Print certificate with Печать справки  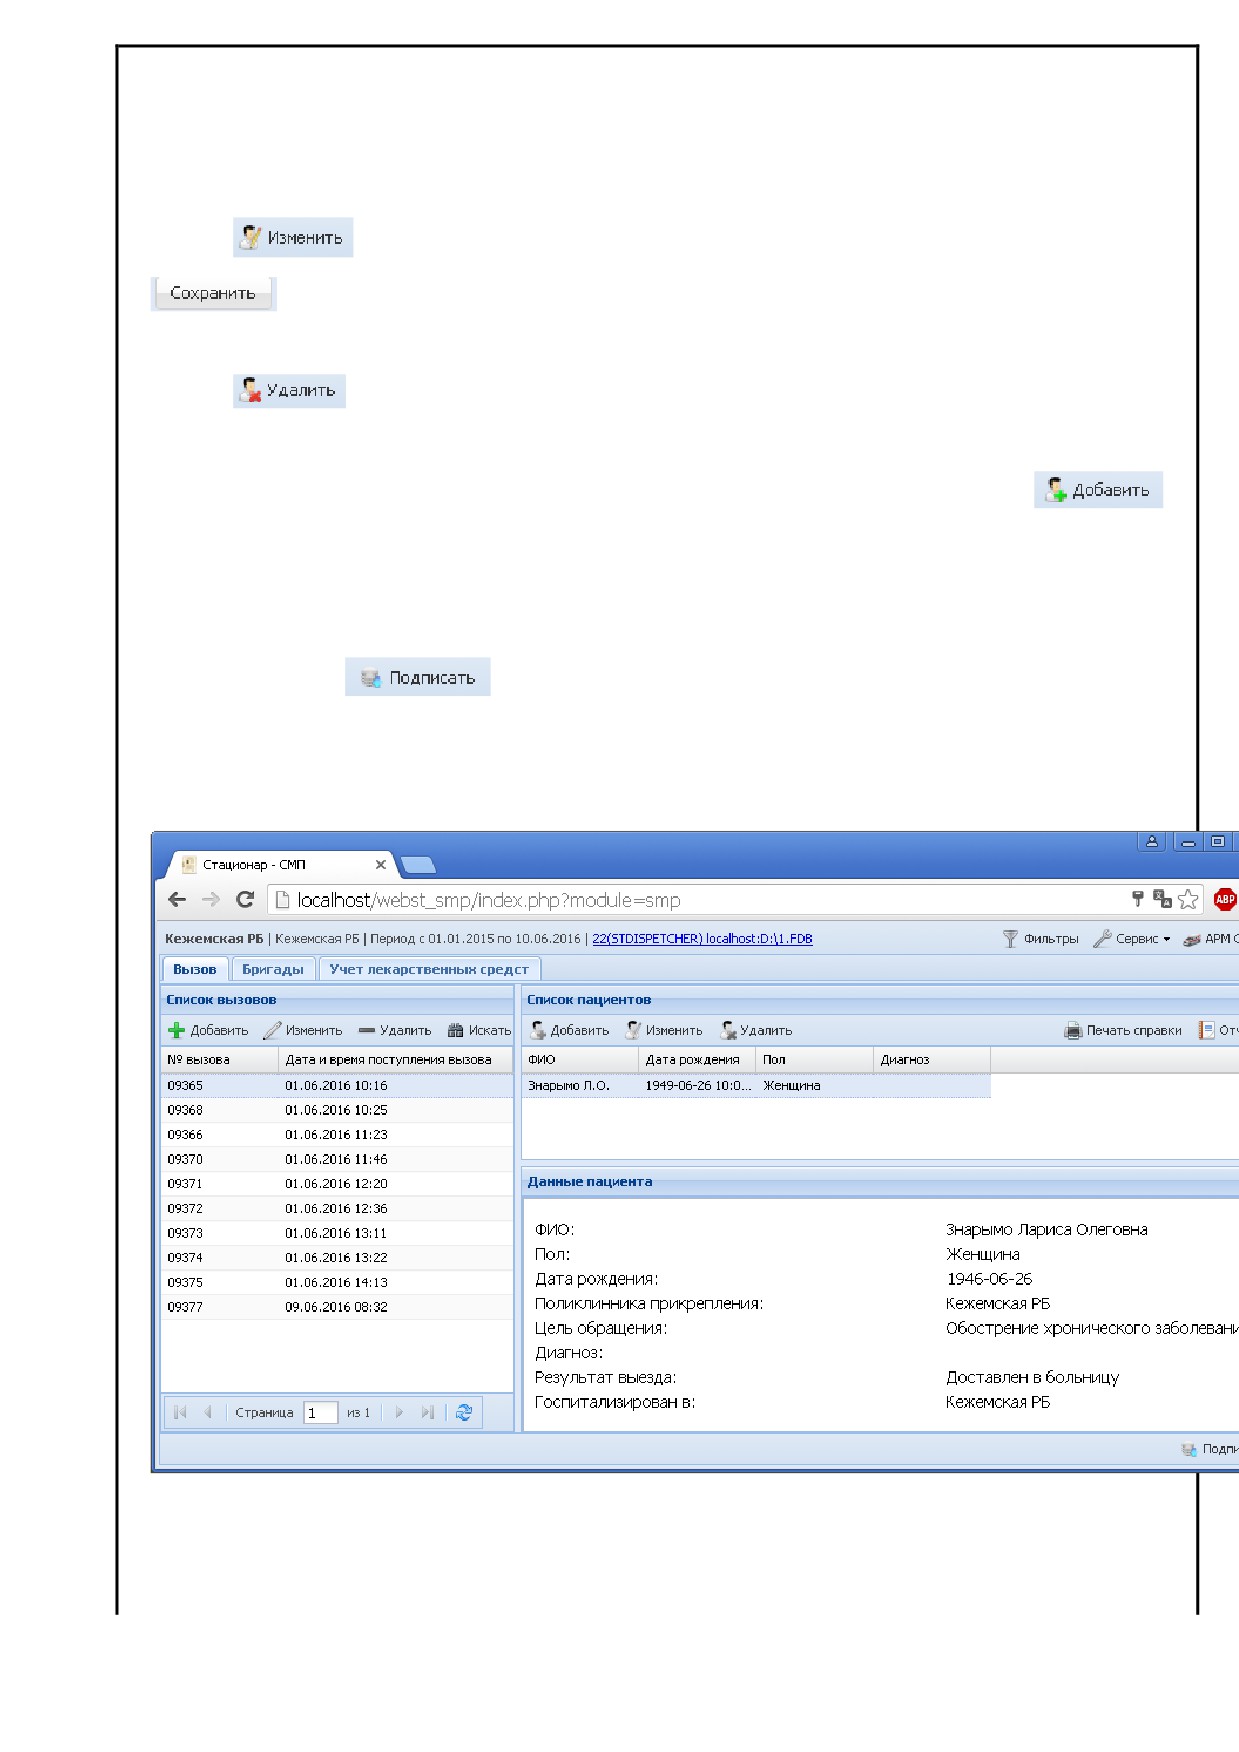pos(1123,1031)
